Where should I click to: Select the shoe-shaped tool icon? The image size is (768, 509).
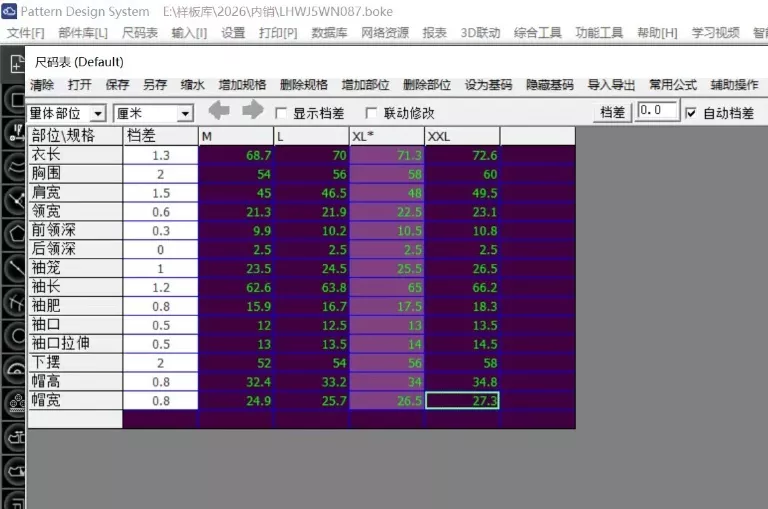pyautogui.click(x=16, y=470)
